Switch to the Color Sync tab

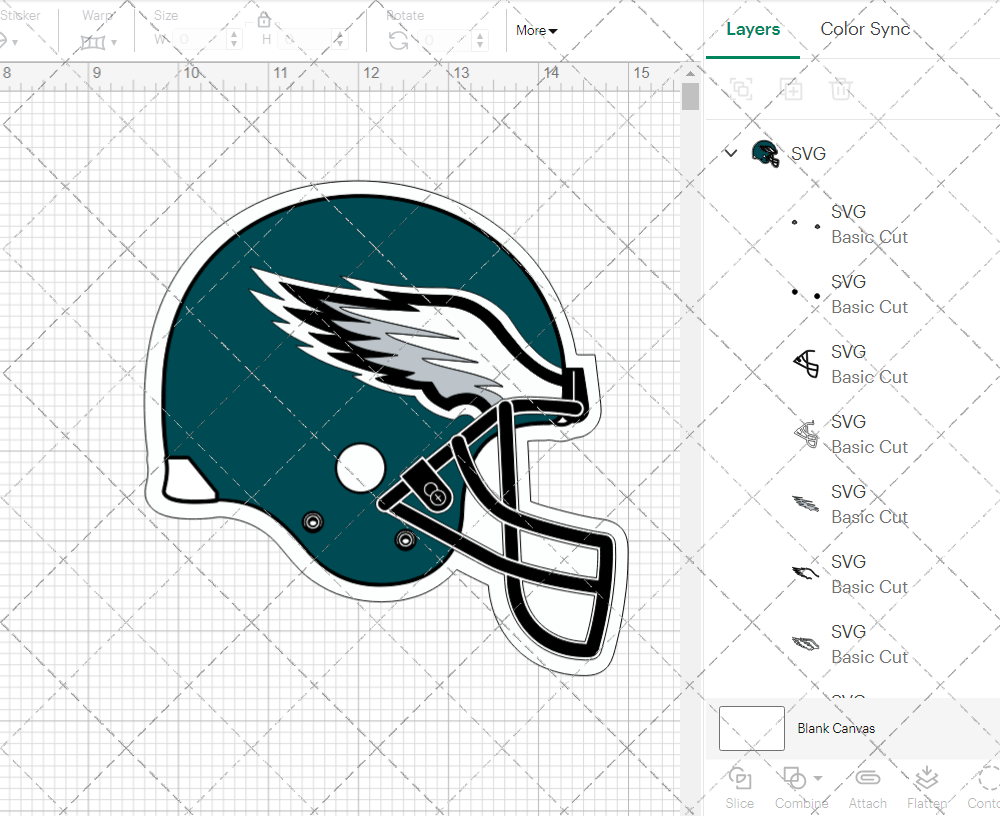[x=865, y=29]
